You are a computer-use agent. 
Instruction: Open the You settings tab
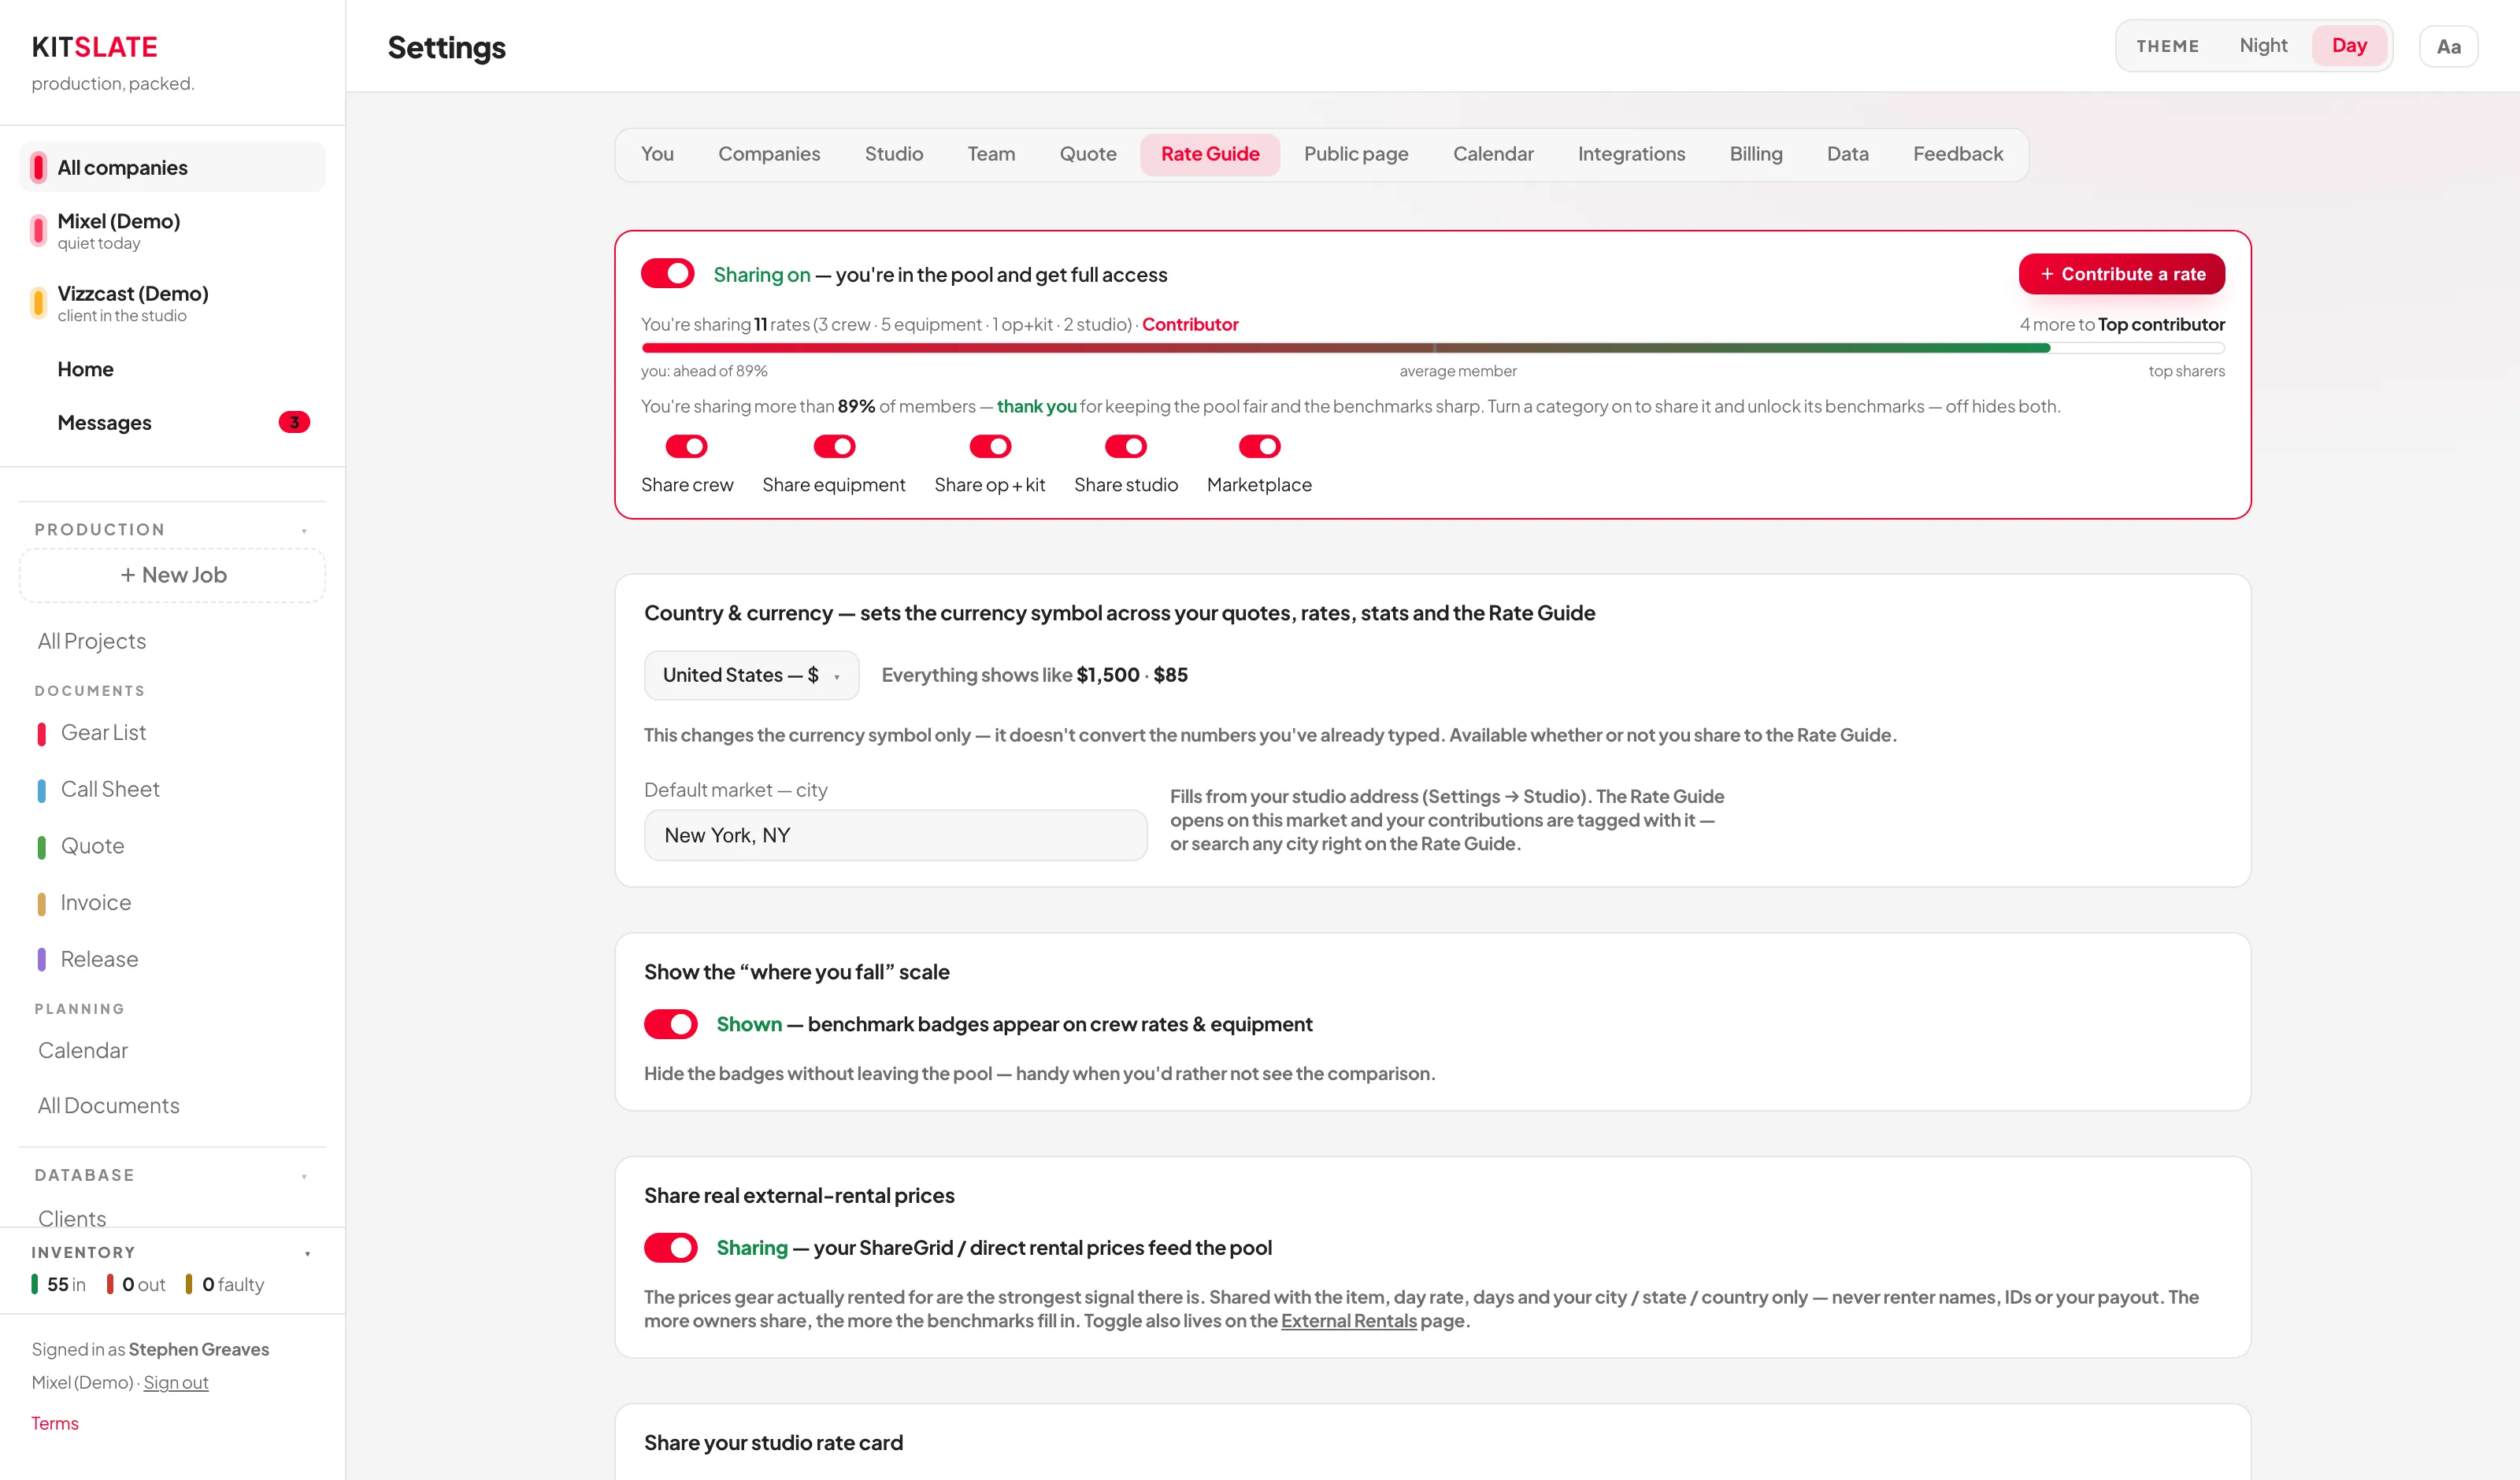point(657,154)
